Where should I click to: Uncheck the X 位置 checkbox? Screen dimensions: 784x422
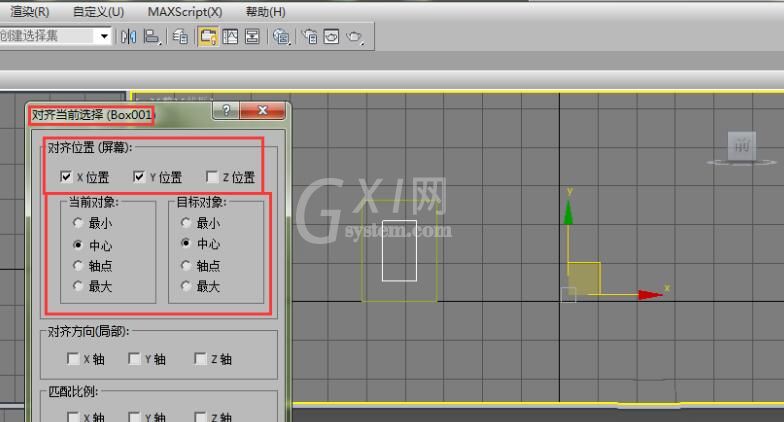66,176
